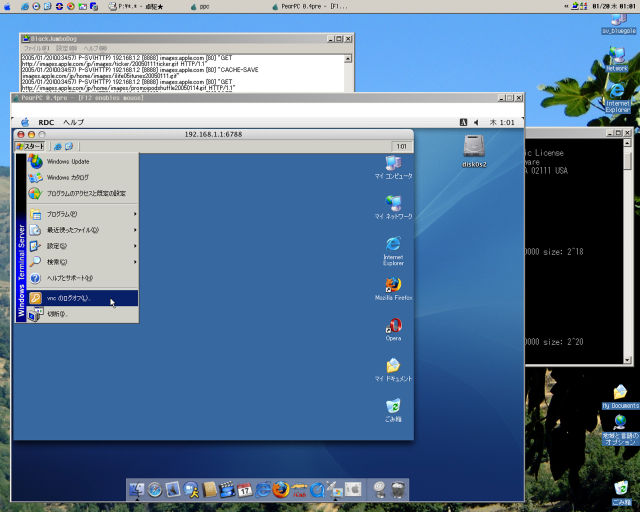
Task: Launch Internet Explorer from Mac dock
Action: 263,490
